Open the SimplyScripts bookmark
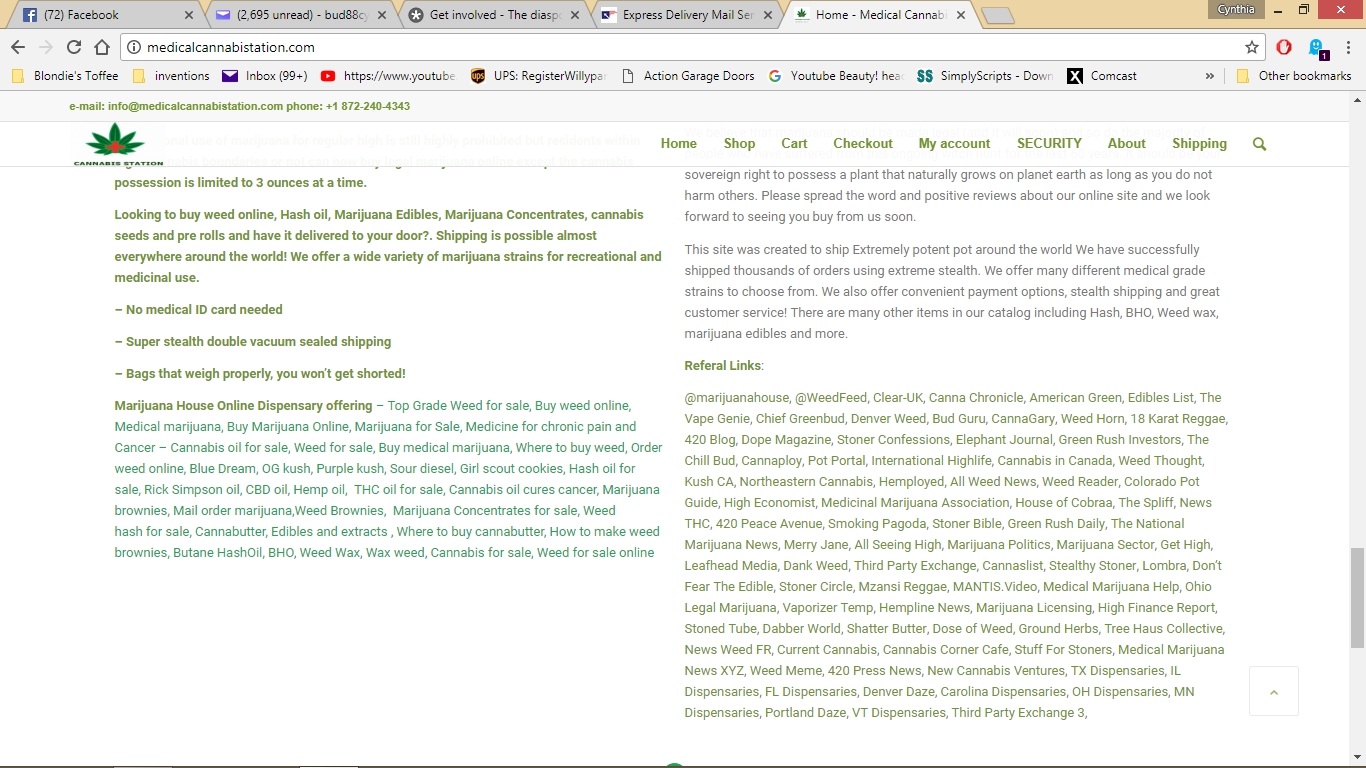 (985, 76)
